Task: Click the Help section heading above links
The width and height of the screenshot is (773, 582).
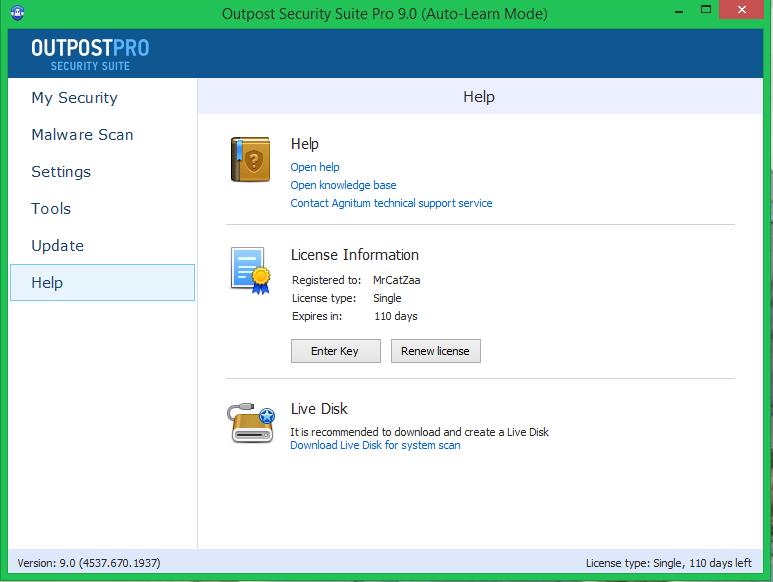Action: click(x=305, y=144)
